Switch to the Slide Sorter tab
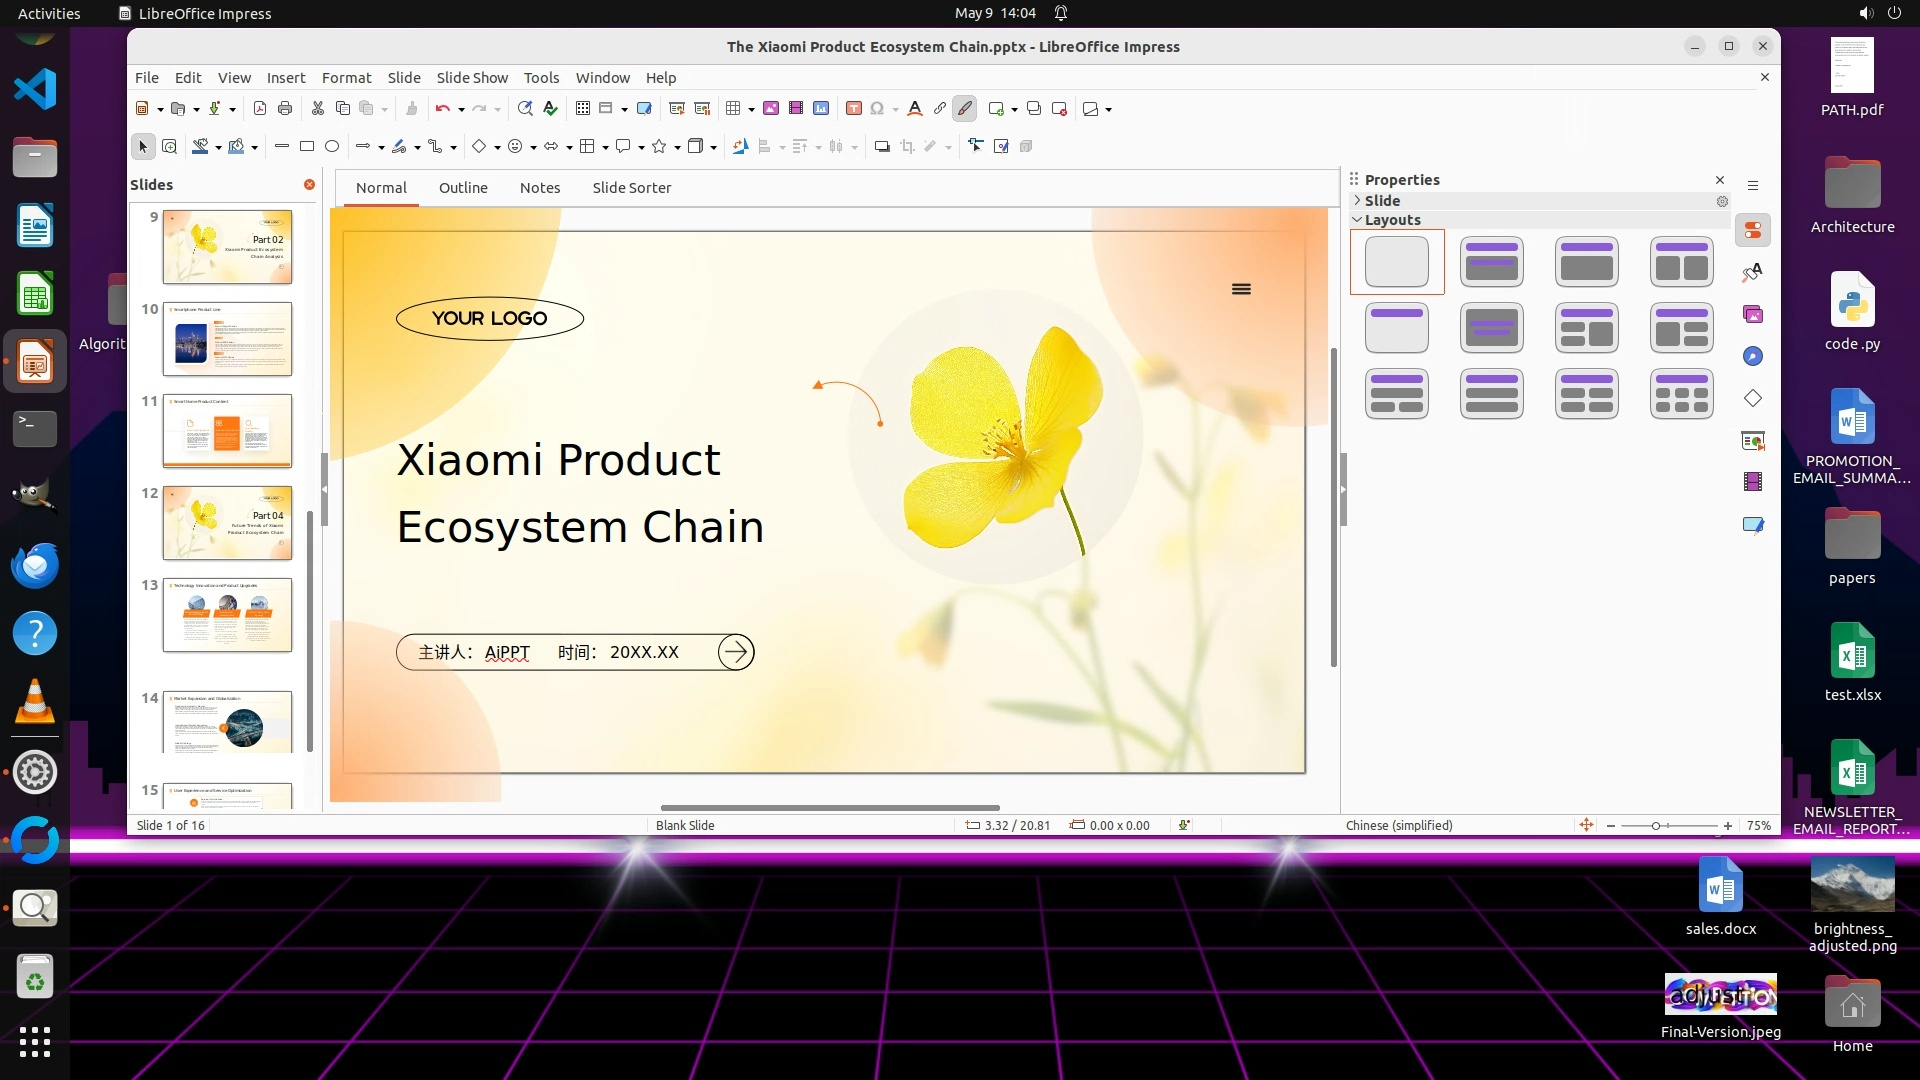The height and width of the screenshot is (1080, 1920). coord(631,188)
